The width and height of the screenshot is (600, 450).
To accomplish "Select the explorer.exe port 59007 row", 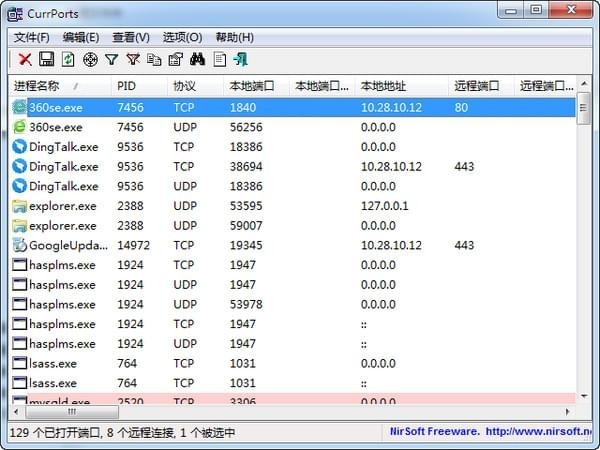I will pyautogui.click(x=293, y=226).
